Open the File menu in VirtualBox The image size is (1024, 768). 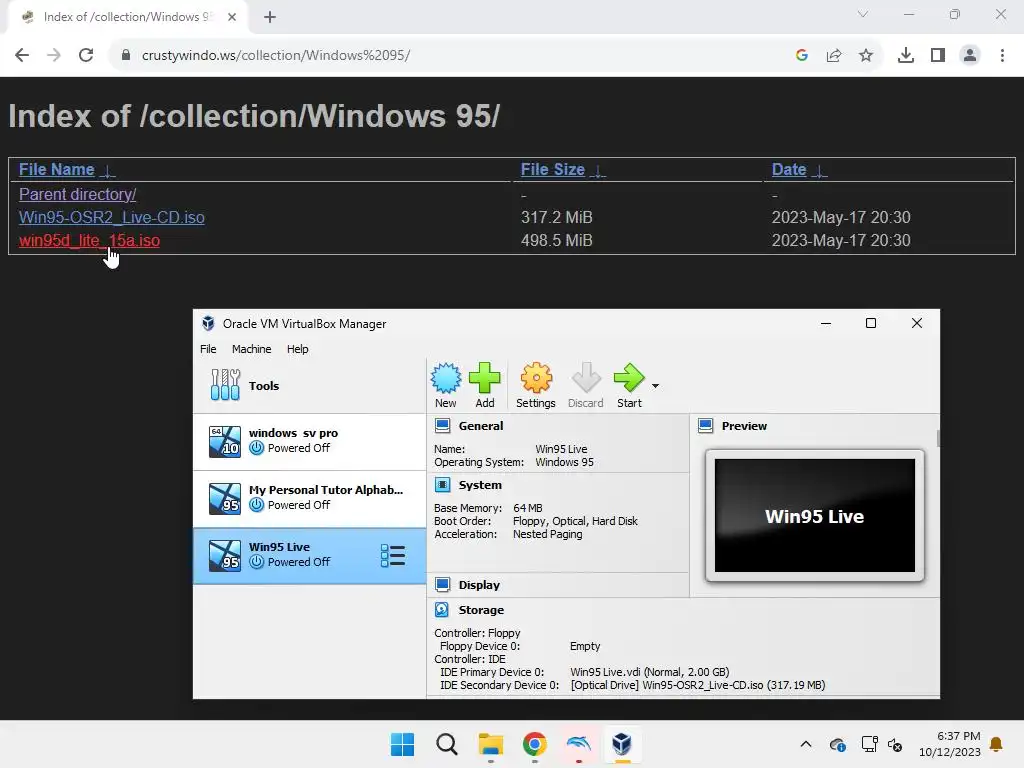point(208,349)
